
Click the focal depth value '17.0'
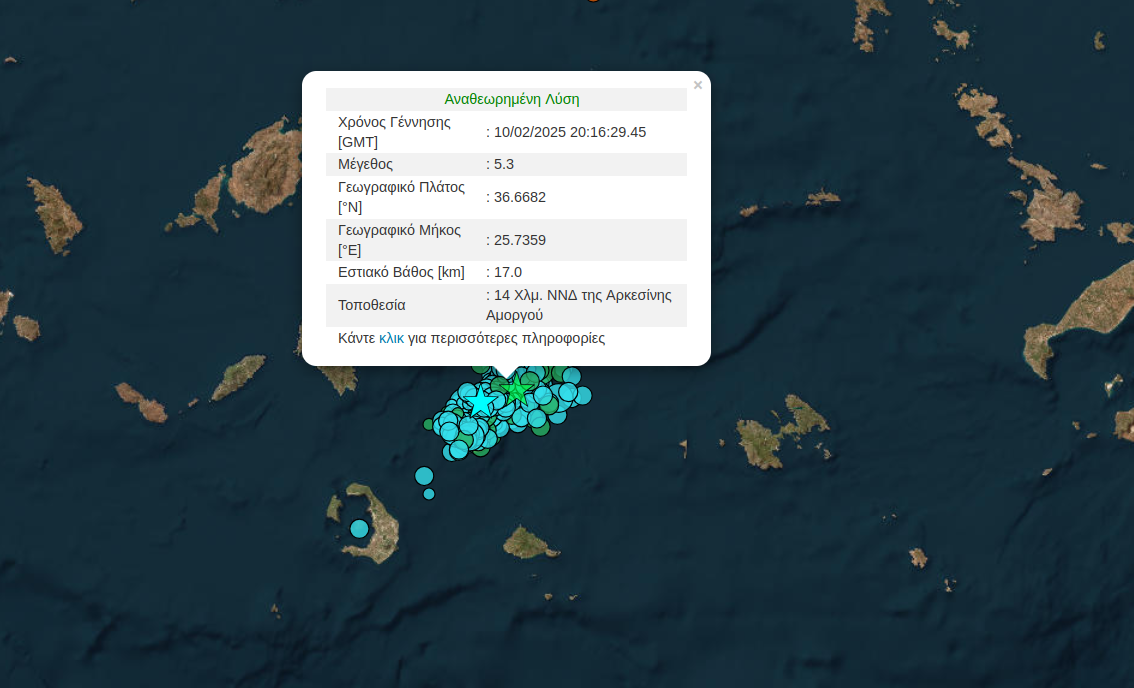[508, 272]
